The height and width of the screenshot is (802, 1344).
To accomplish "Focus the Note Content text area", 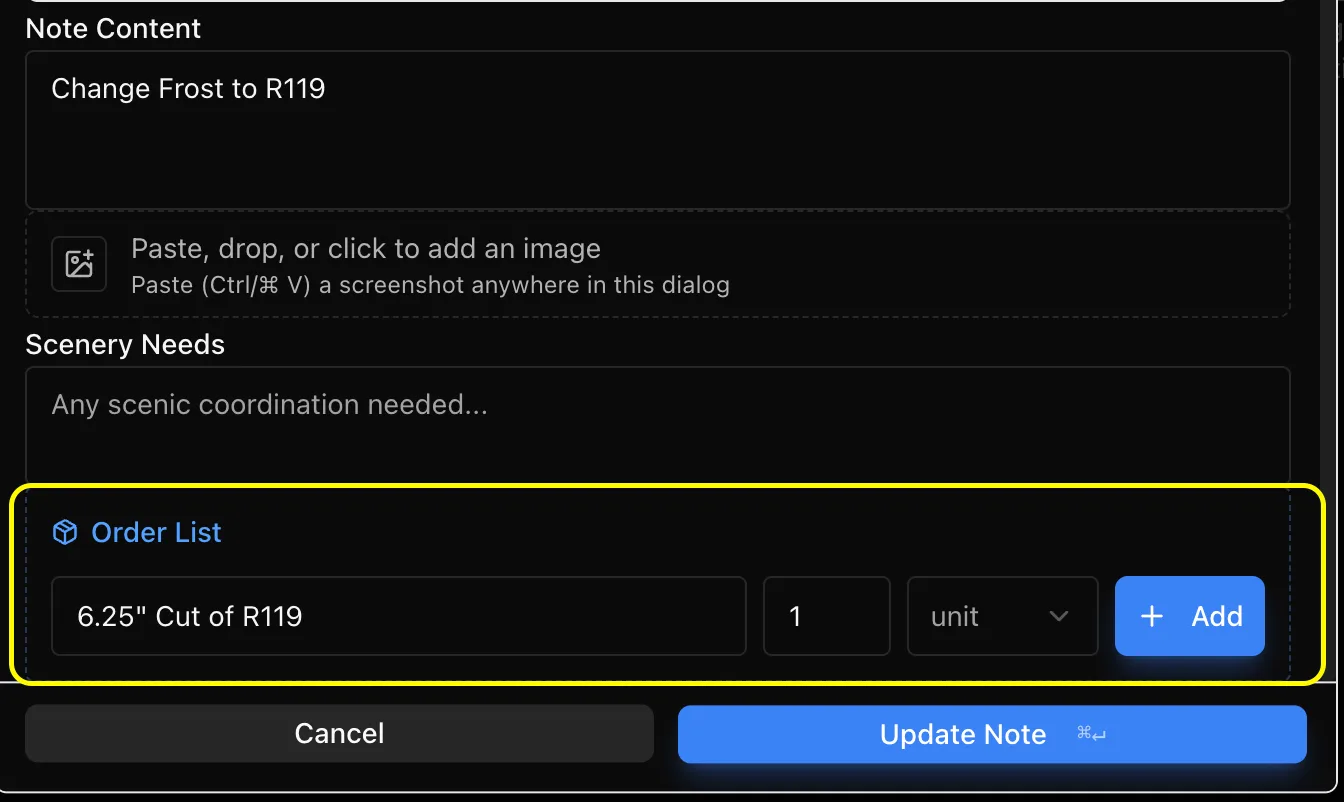I will 658,130.
